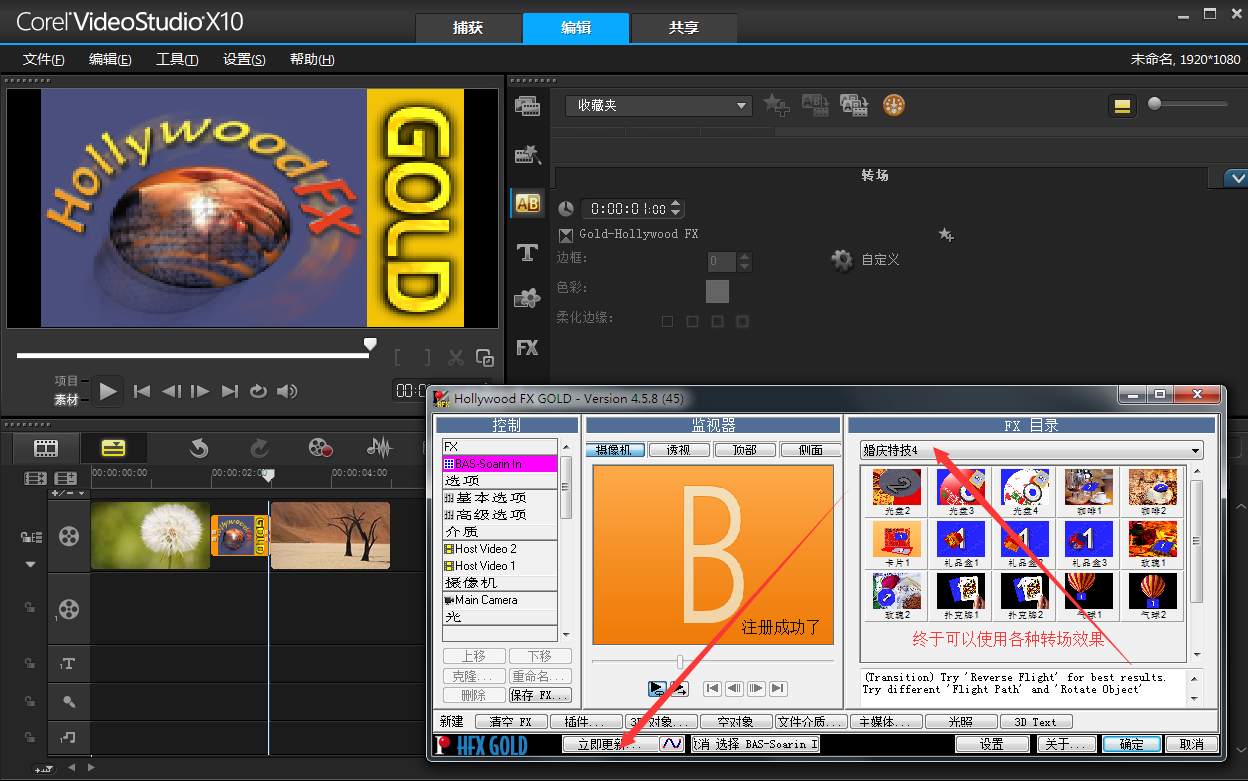Click the Add to Favorites star icon

point(776,105)
